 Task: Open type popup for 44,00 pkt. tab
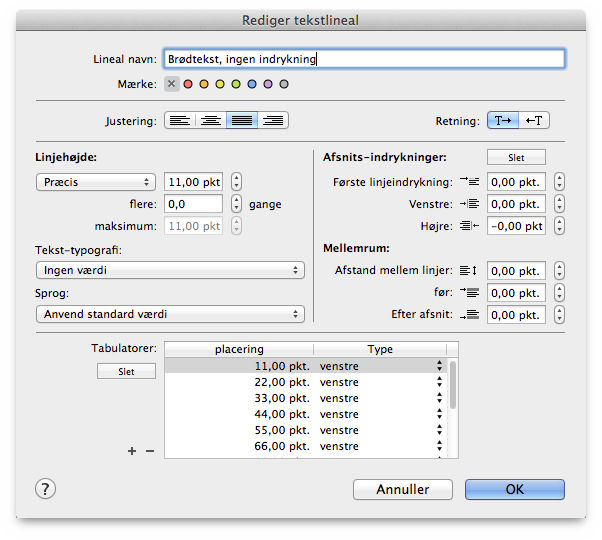[x=439, y=414]
